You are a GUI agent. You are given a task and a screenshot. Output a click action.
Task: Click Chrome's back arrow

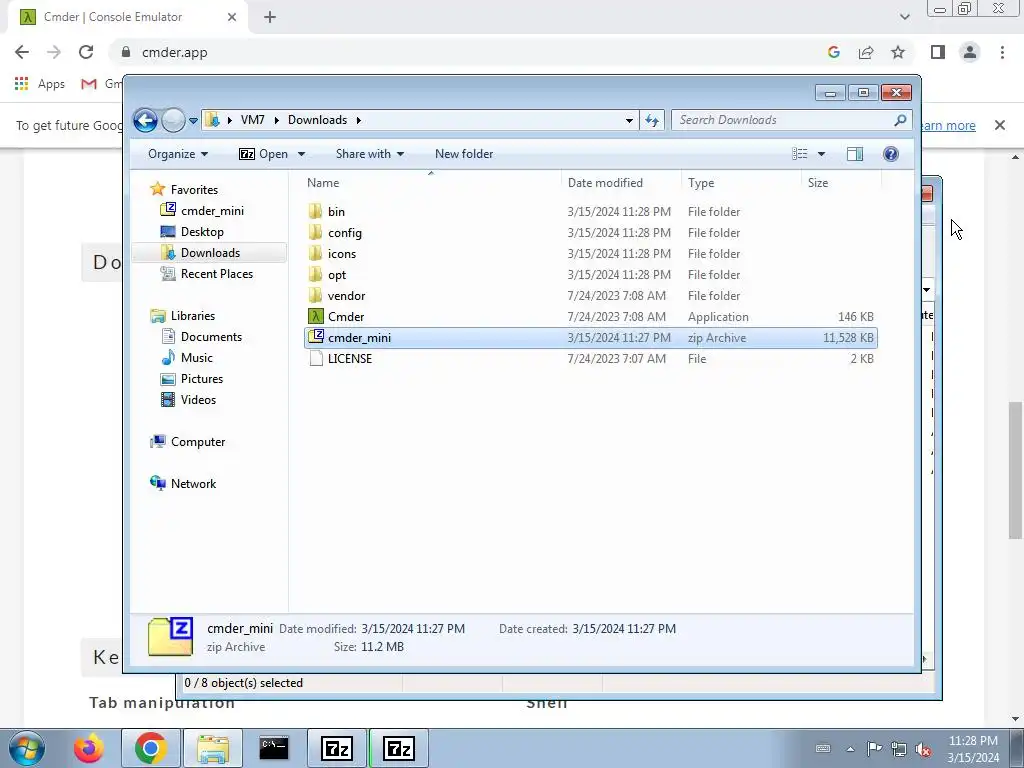click(22, 52)
